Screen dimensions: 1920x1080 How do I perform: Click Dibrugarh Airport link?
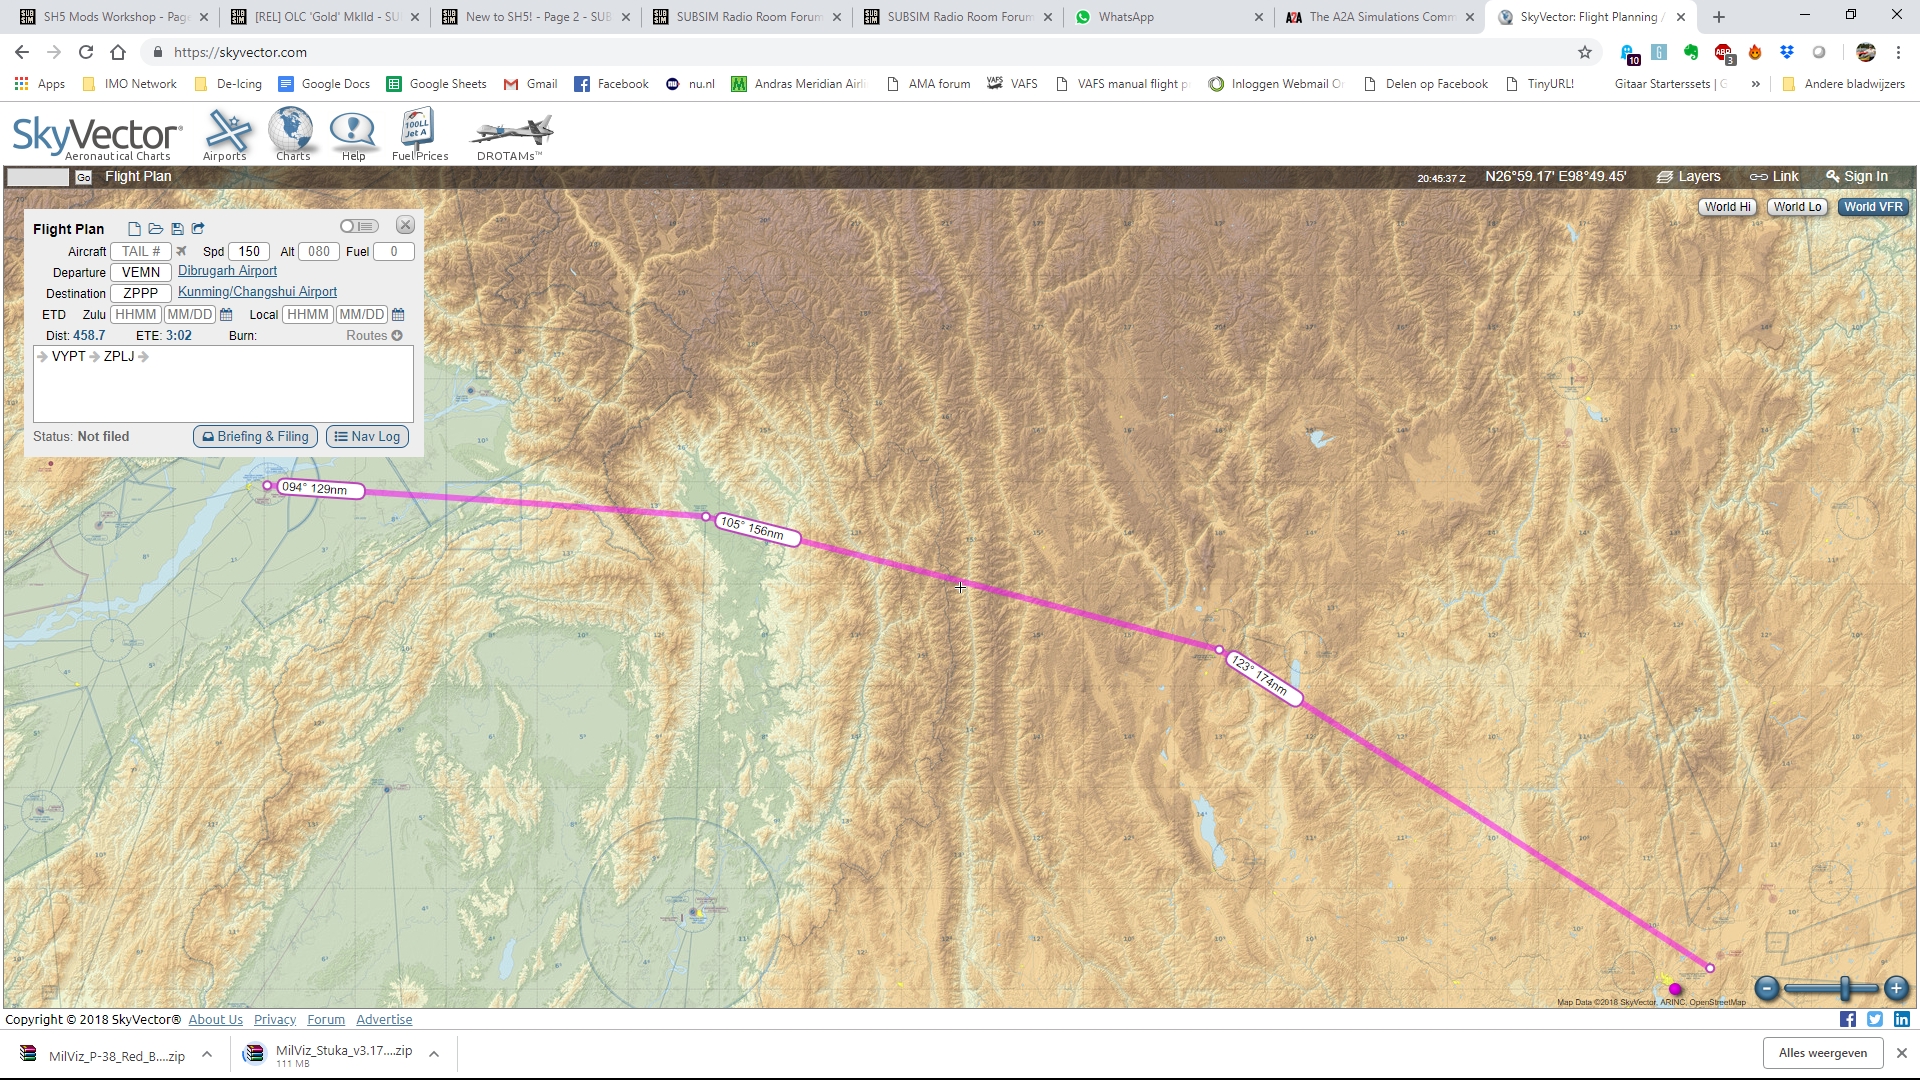click(x=227, y=270)
